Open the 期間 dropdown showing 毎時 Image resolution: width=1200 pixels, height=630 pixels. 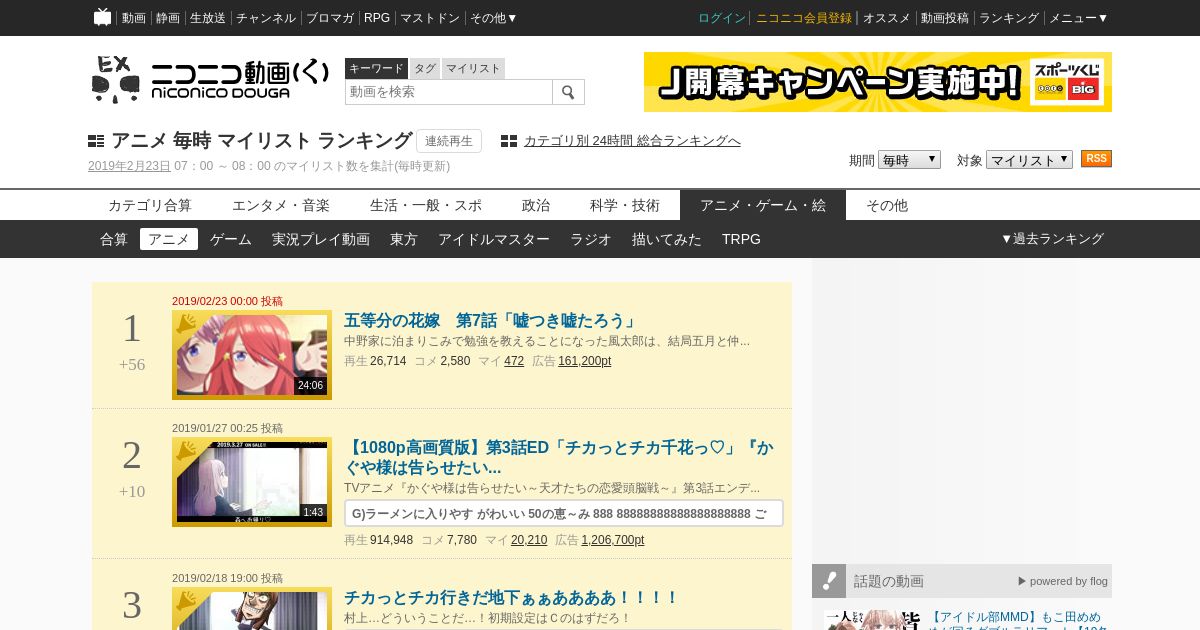[x=909, y=160]
